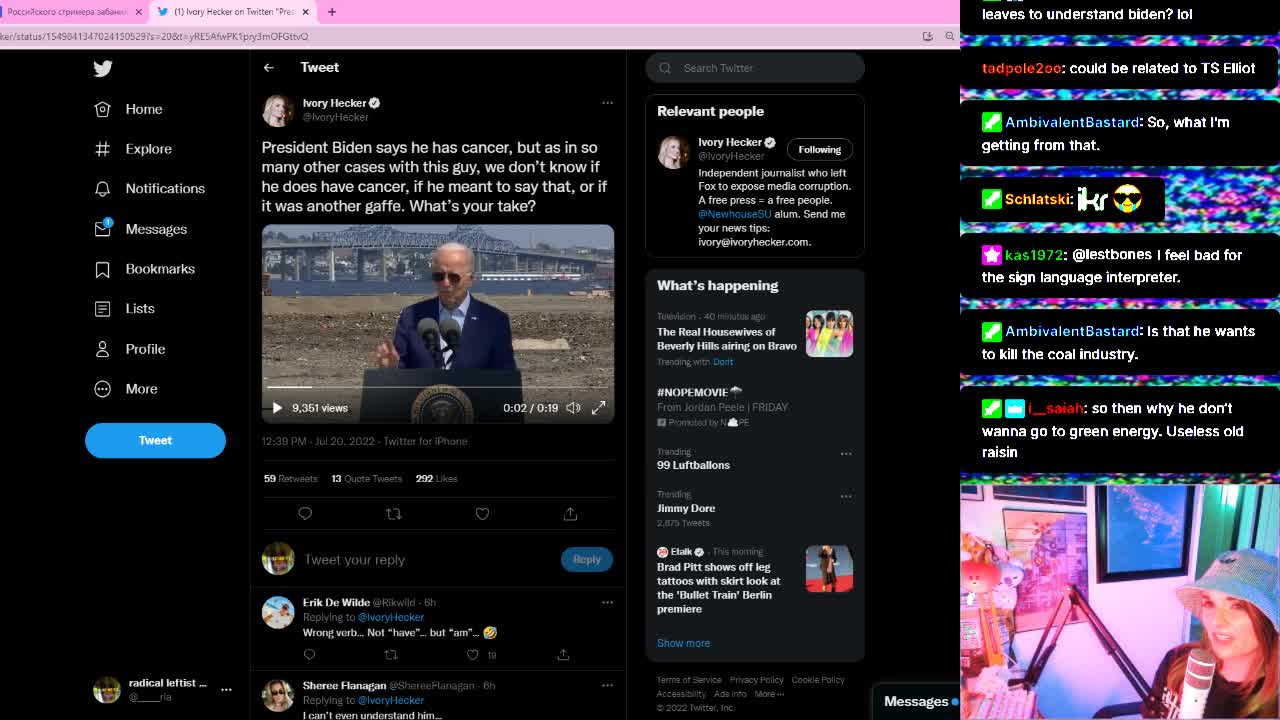Click the retweet icon under main tweet
This screenshot has height=720, width=1280.
point(393,513)
